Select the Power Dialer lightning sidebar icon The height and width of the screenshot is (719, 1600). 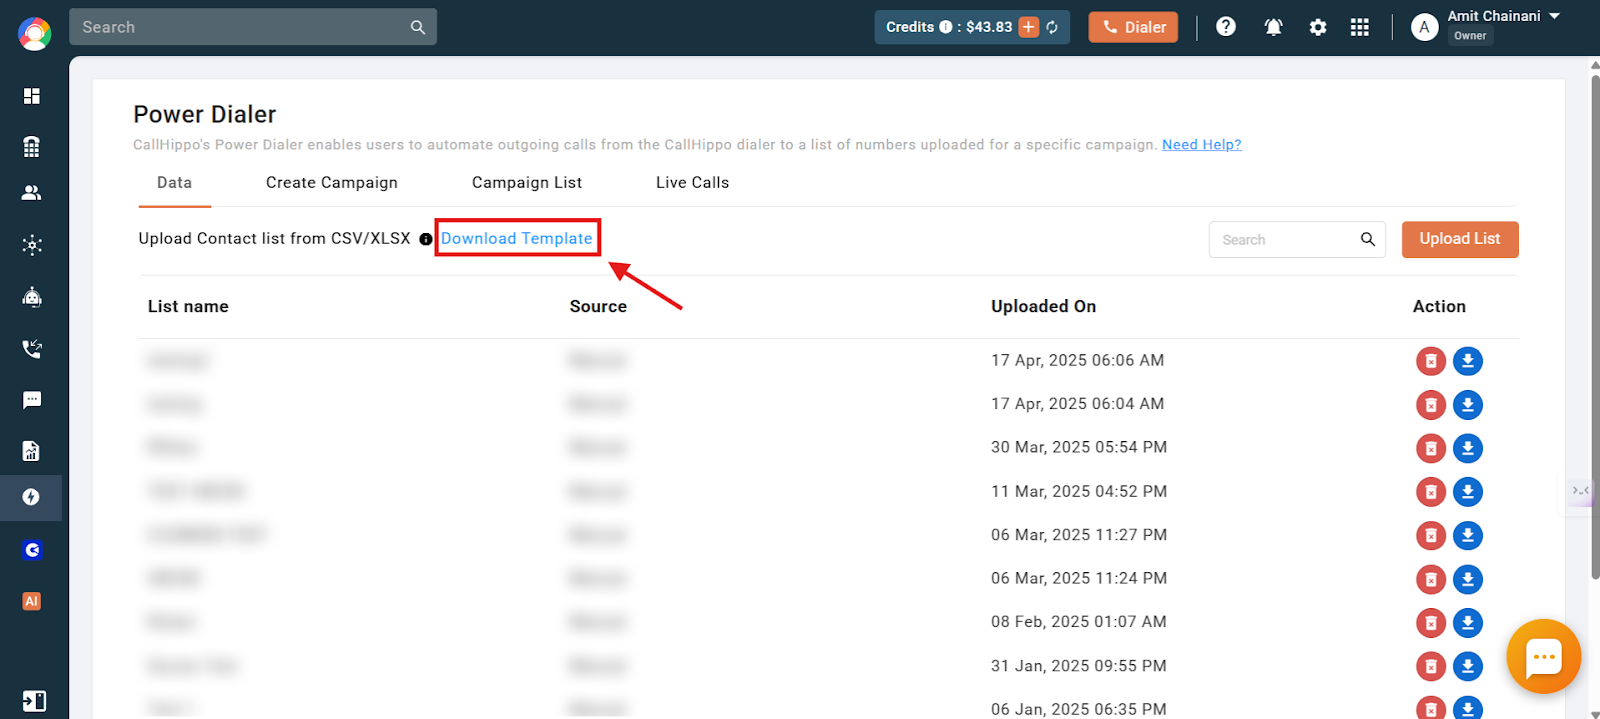(x=31, y=497)
